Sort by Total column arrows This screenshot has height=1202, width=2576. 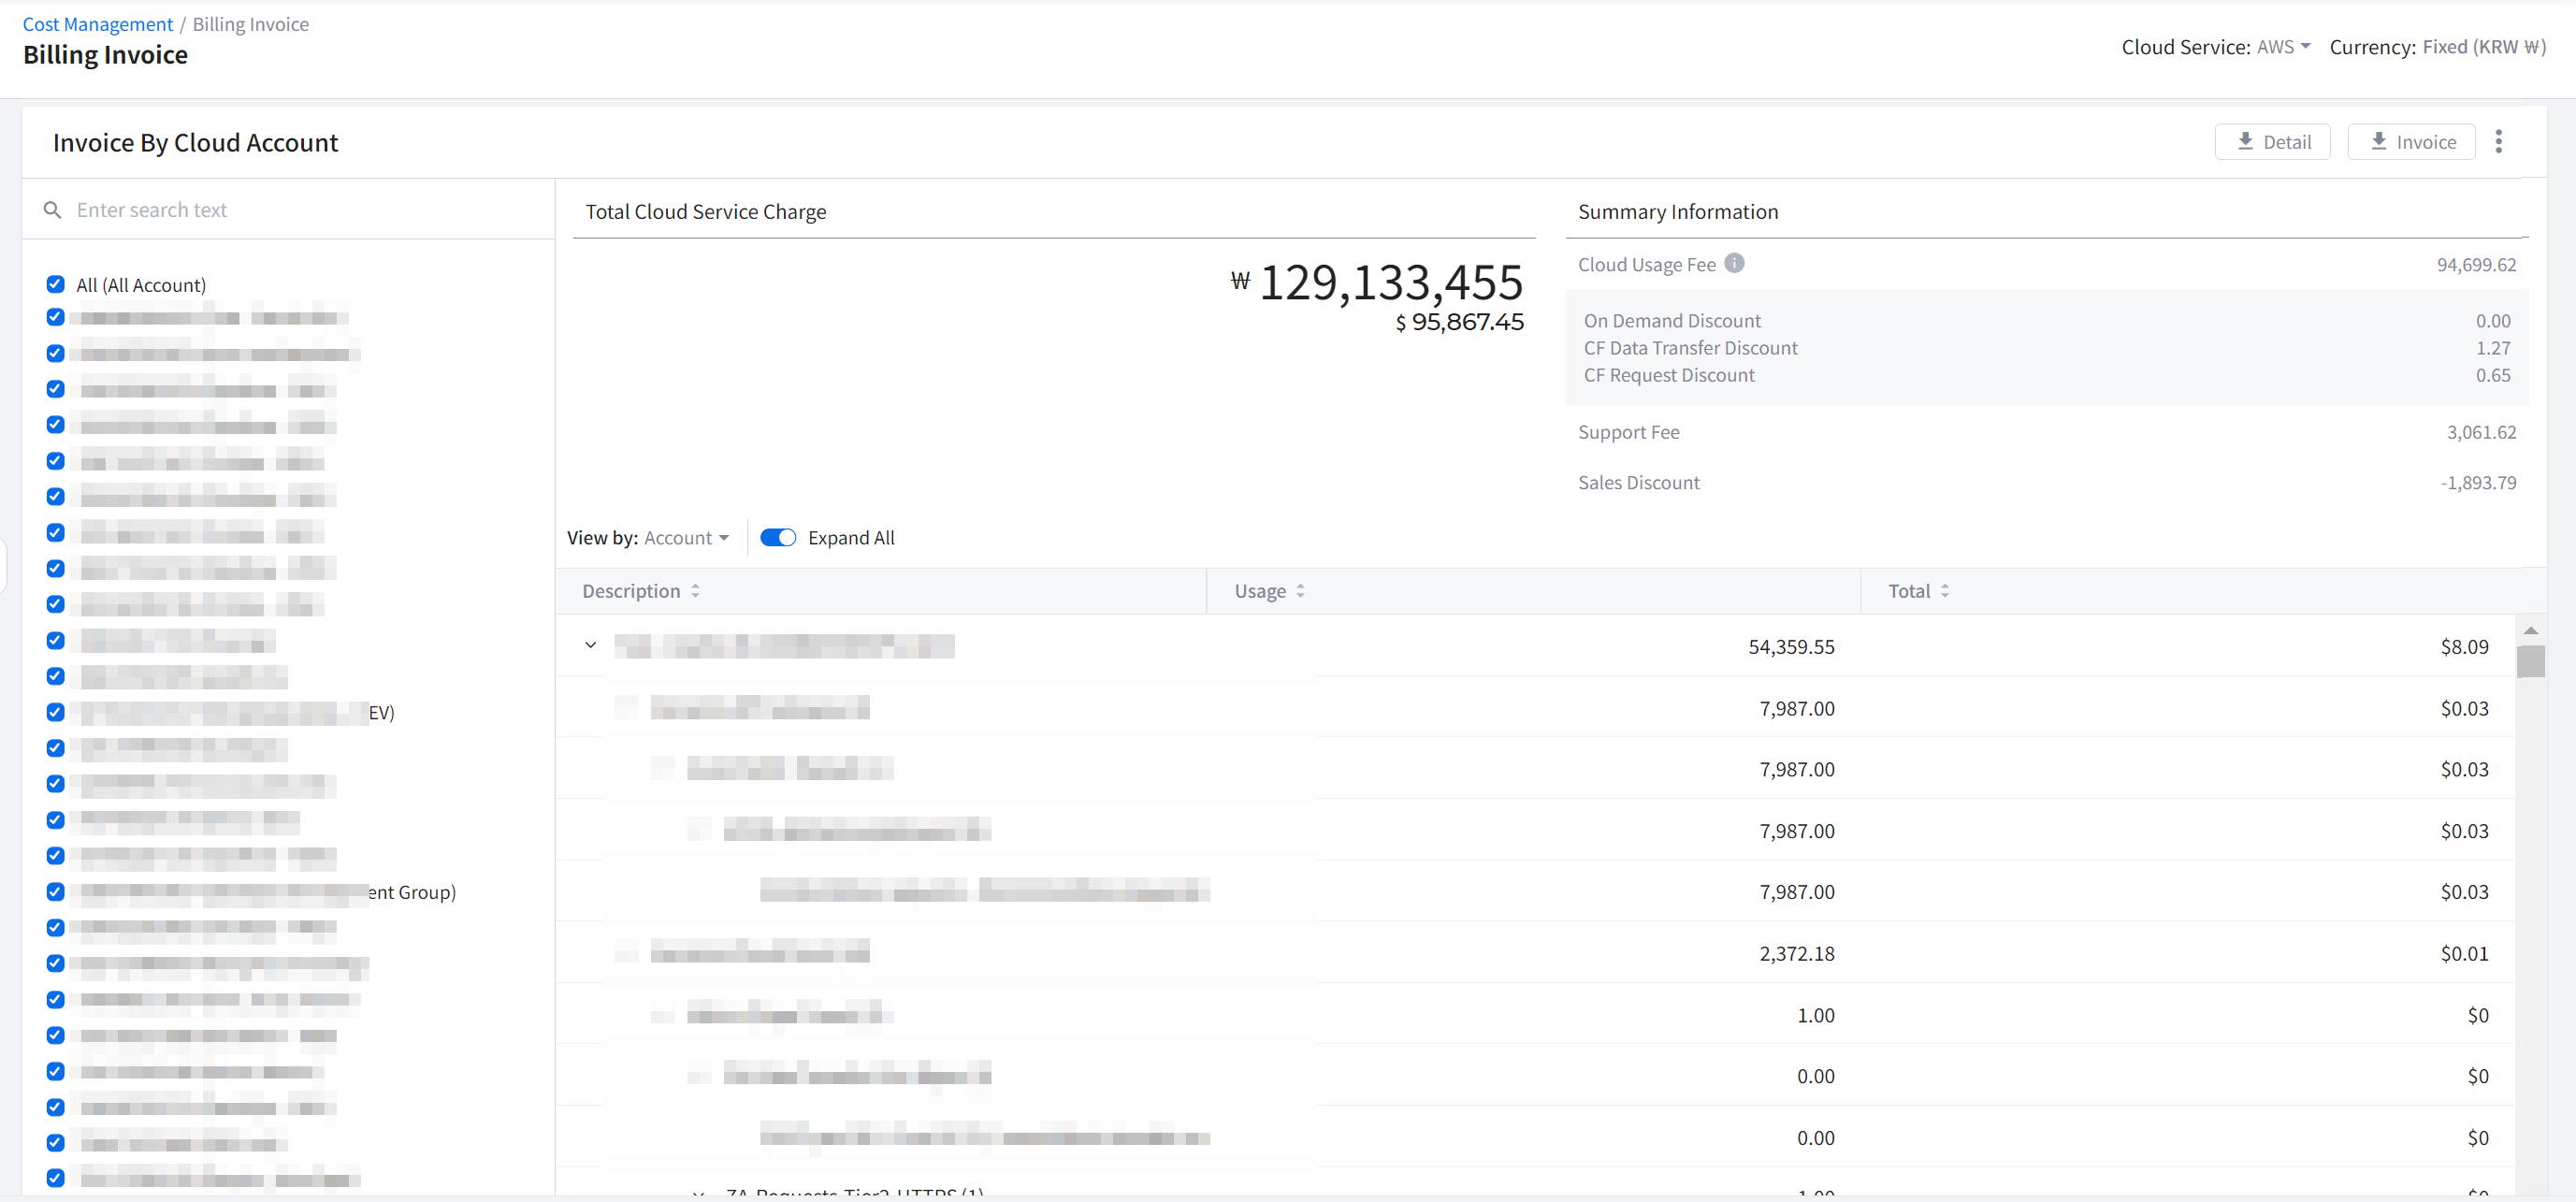[1944, 591]
